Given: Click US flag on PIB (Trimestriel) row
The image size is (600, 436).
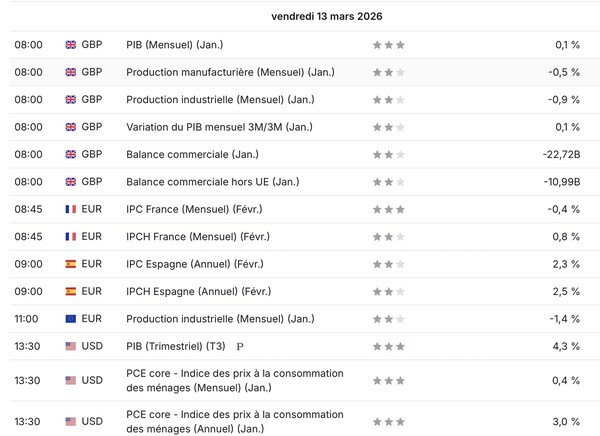Looking at the screenshot, I should (71, 346).
